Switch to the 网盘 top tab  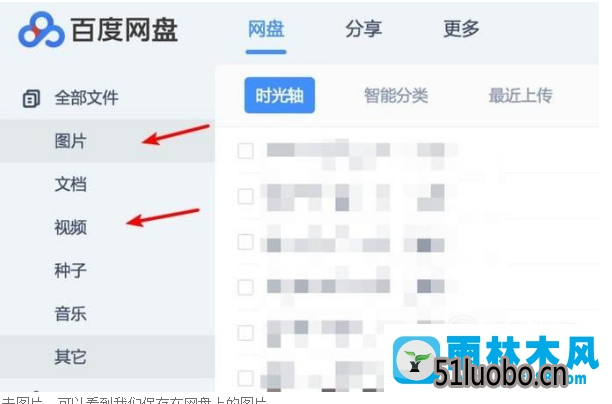pyautogui.click(x=266, y=29)
